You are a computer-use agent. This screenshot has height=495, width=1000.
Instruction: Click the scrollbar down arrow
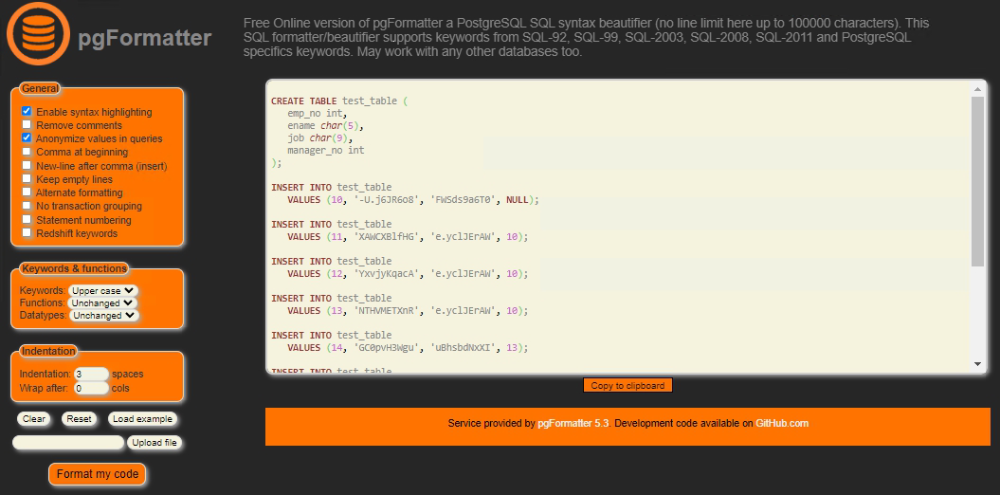tap(978, 364)
